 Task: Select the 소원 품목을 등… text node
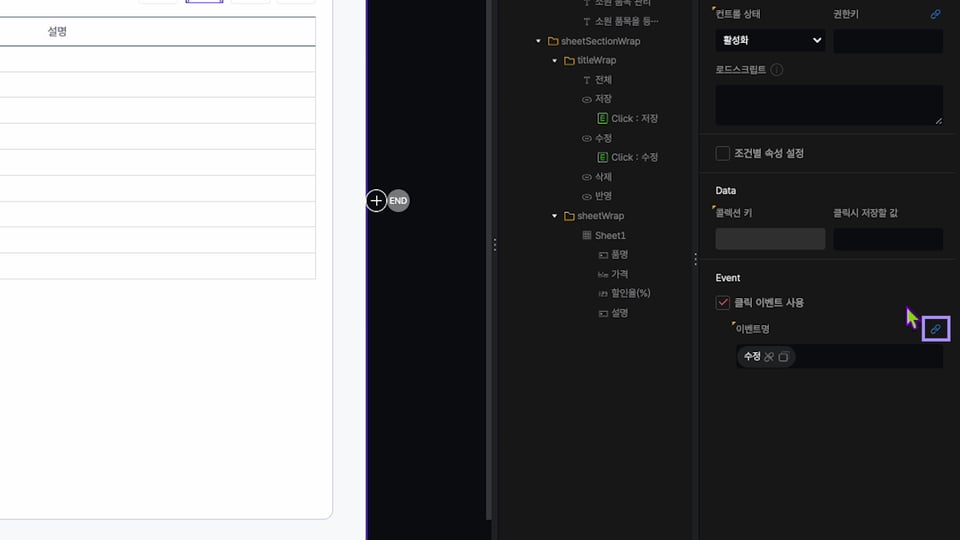coord(626,21)
